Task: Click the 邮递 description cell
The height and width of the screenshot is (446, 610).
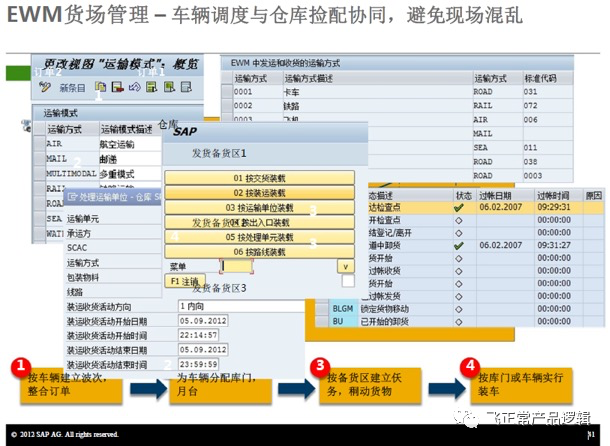Action: 130,159
